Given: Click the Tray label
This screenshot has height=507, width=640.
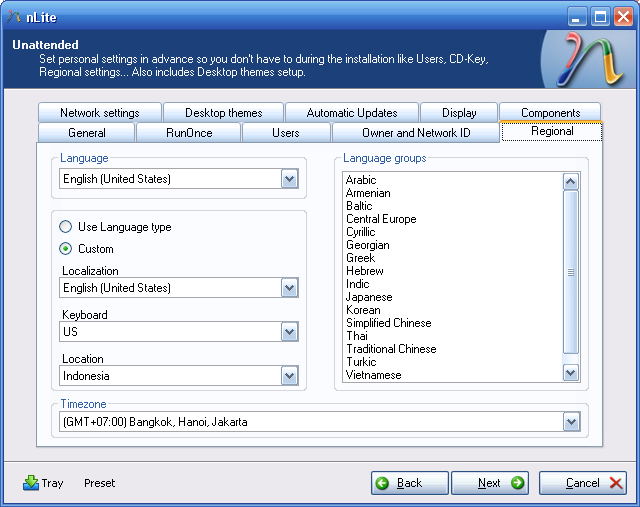Looking at the screenshot, I should coord(52,483).
